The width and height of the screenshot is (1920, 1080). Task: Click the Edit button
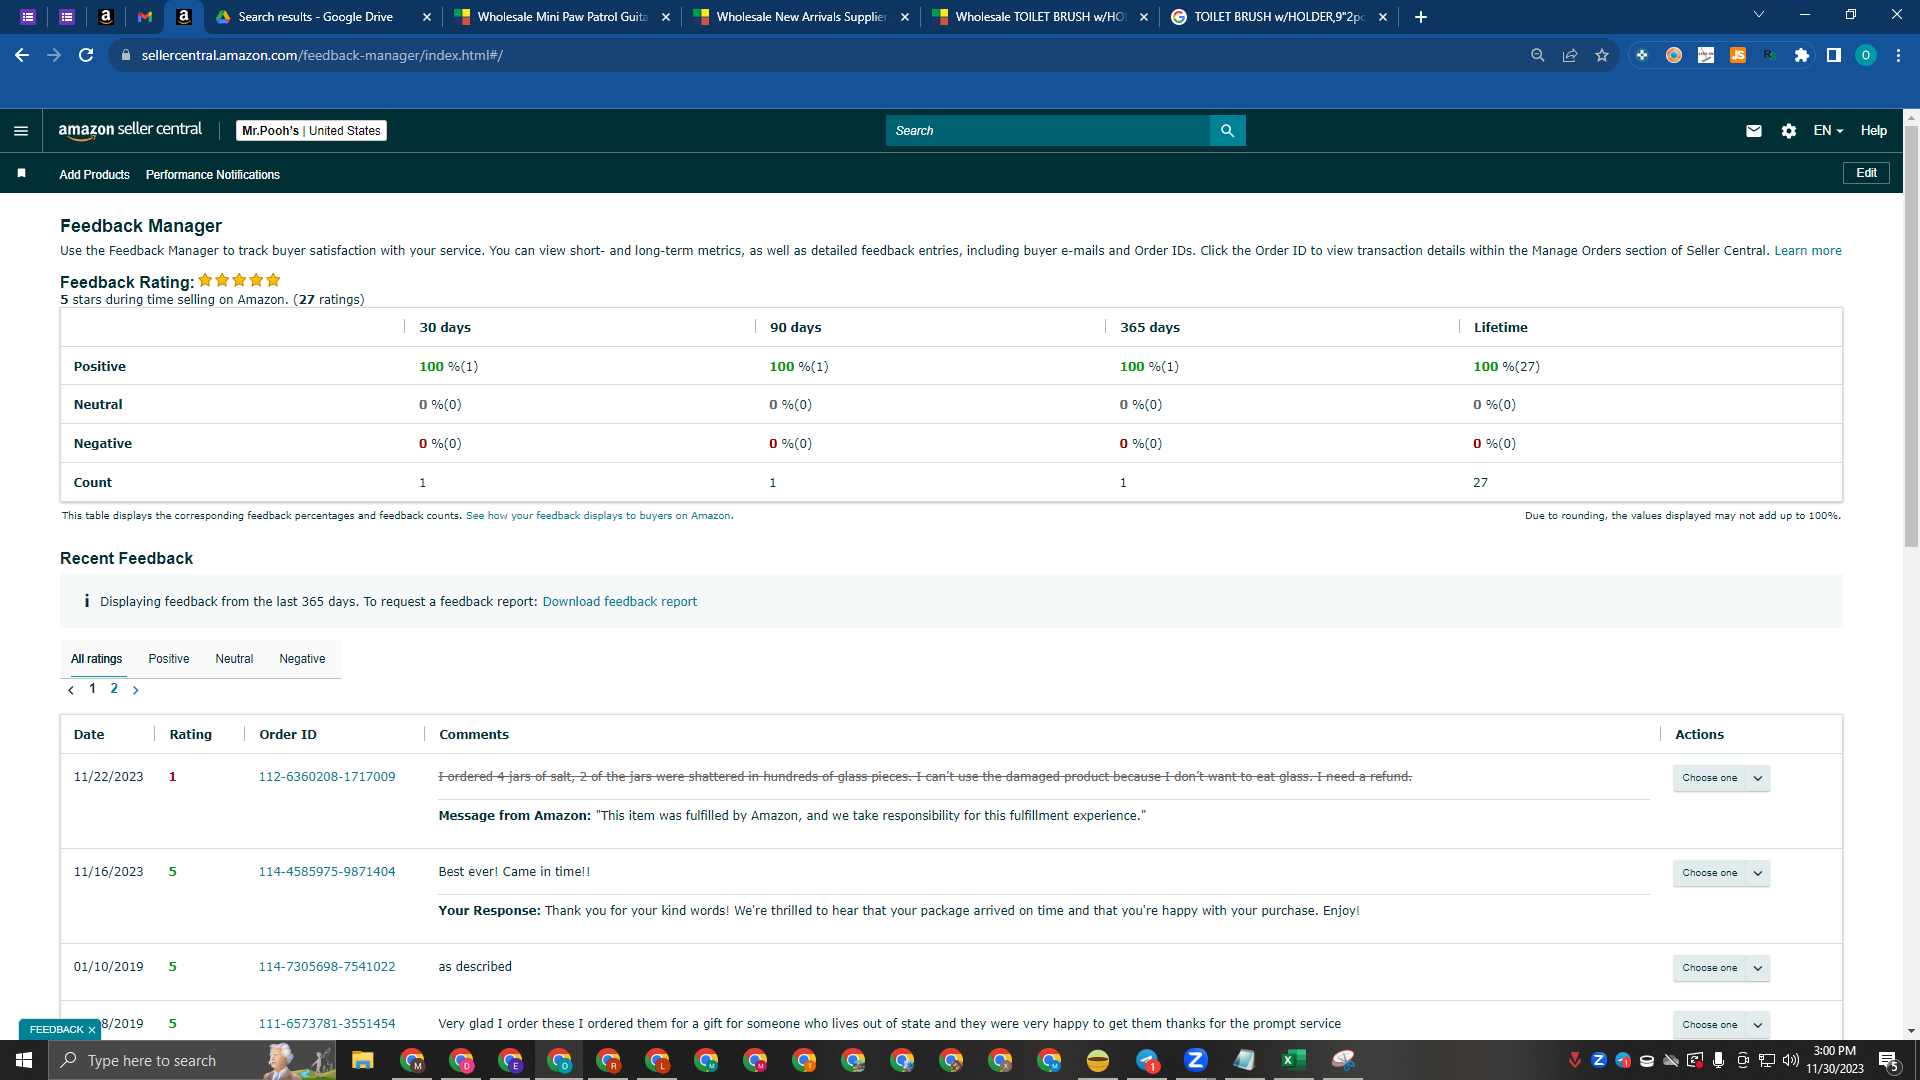pos(1866,173)
